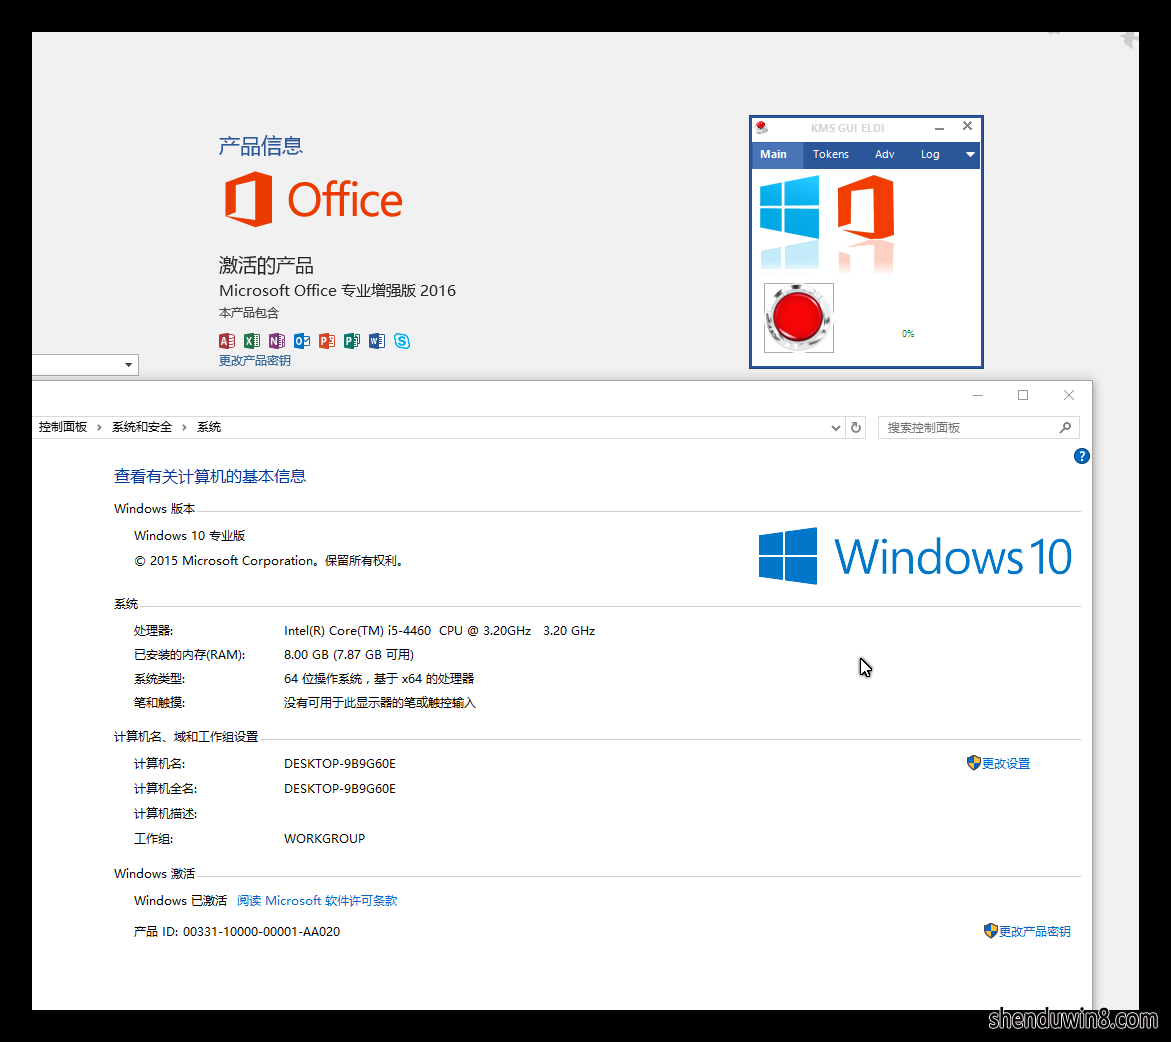Click Microsoft Office 专业增强版 2016 text
The height and width of the screenshot is (1042, 1171).
click(338, 291)
